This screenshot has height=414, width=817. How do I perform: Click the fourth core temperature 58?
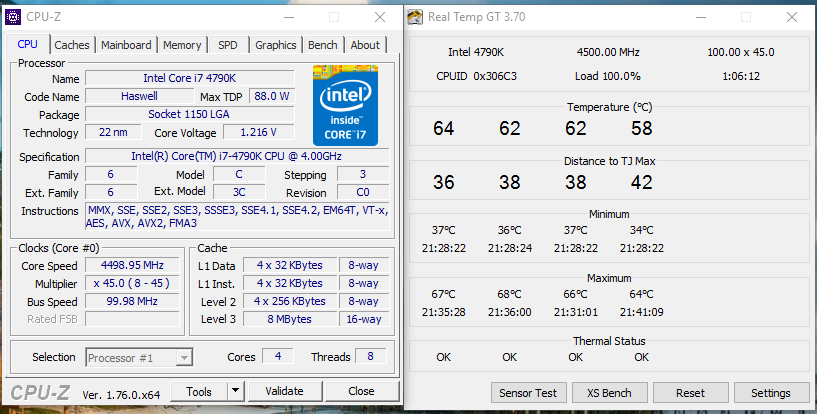click(641, 128)
